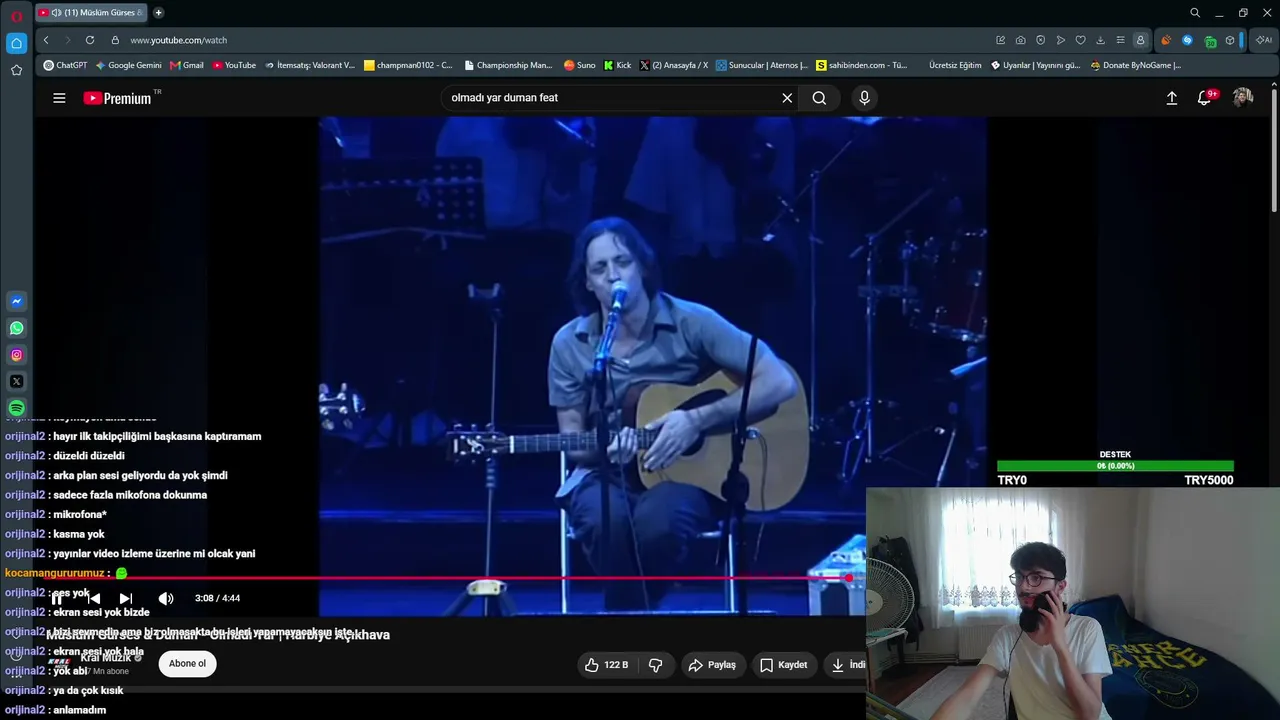1280x720 pixels.
Task: Click the time display "3:08 / 4:44"
Action: coord(217,598)
